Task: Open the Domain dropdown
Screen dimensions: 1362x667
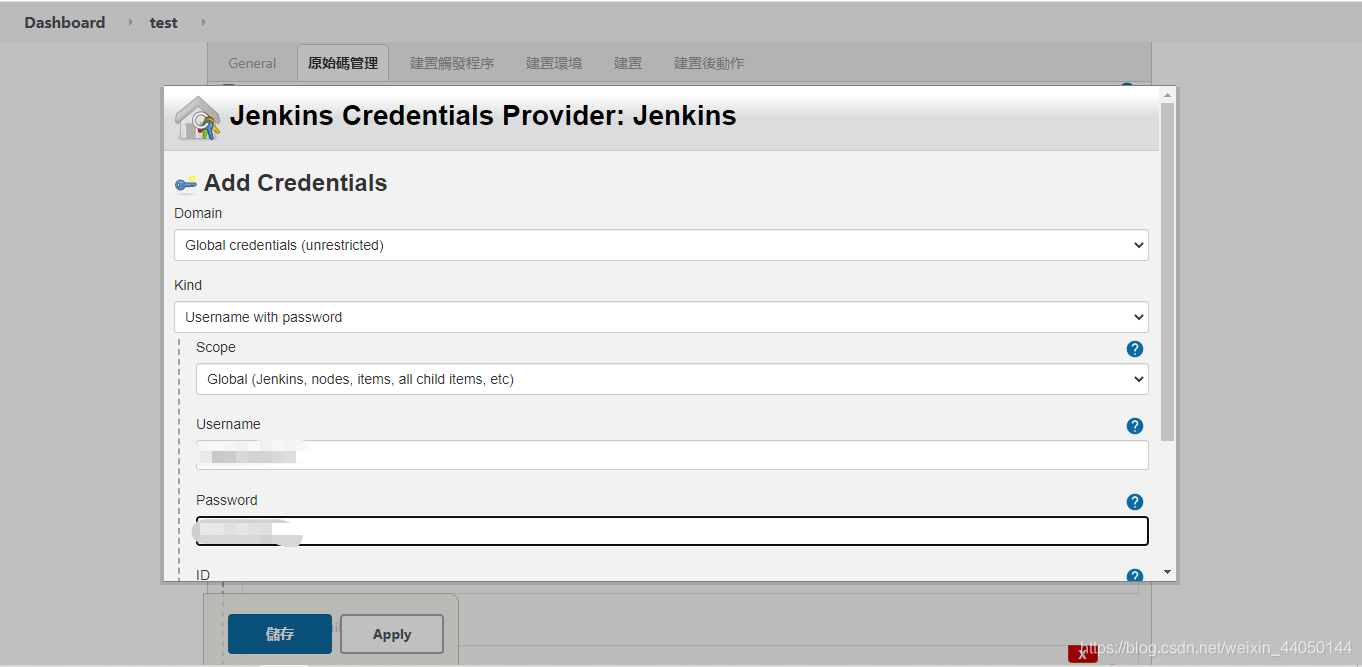Action: (661, 245)
